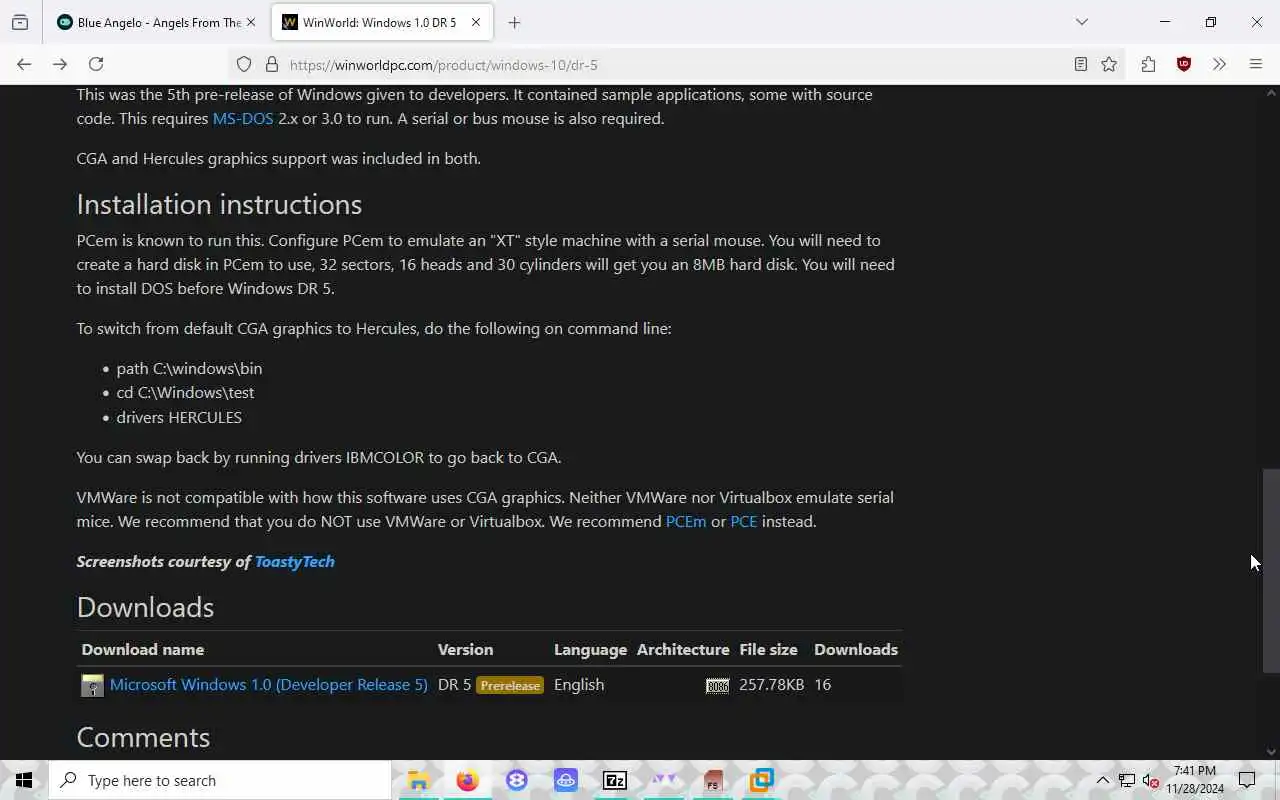The width and height of the screenshot is (1280, 800).
Task: Click the Download name column header
Action: [x=143, y=649]
